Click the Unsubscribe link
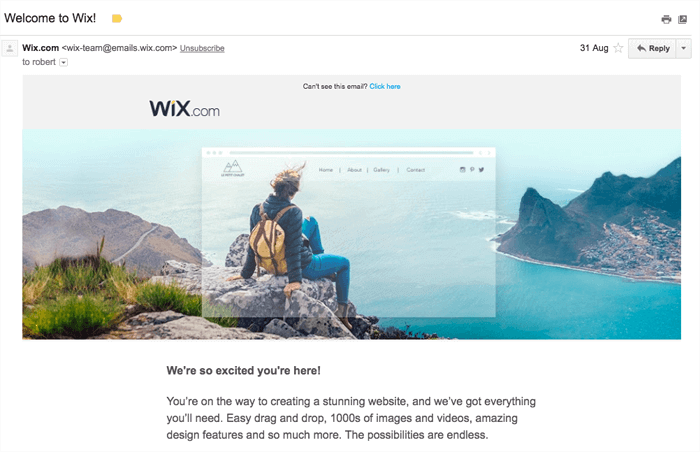The width and height of the screenshot is (700, 452). click(x=202, y=48)
